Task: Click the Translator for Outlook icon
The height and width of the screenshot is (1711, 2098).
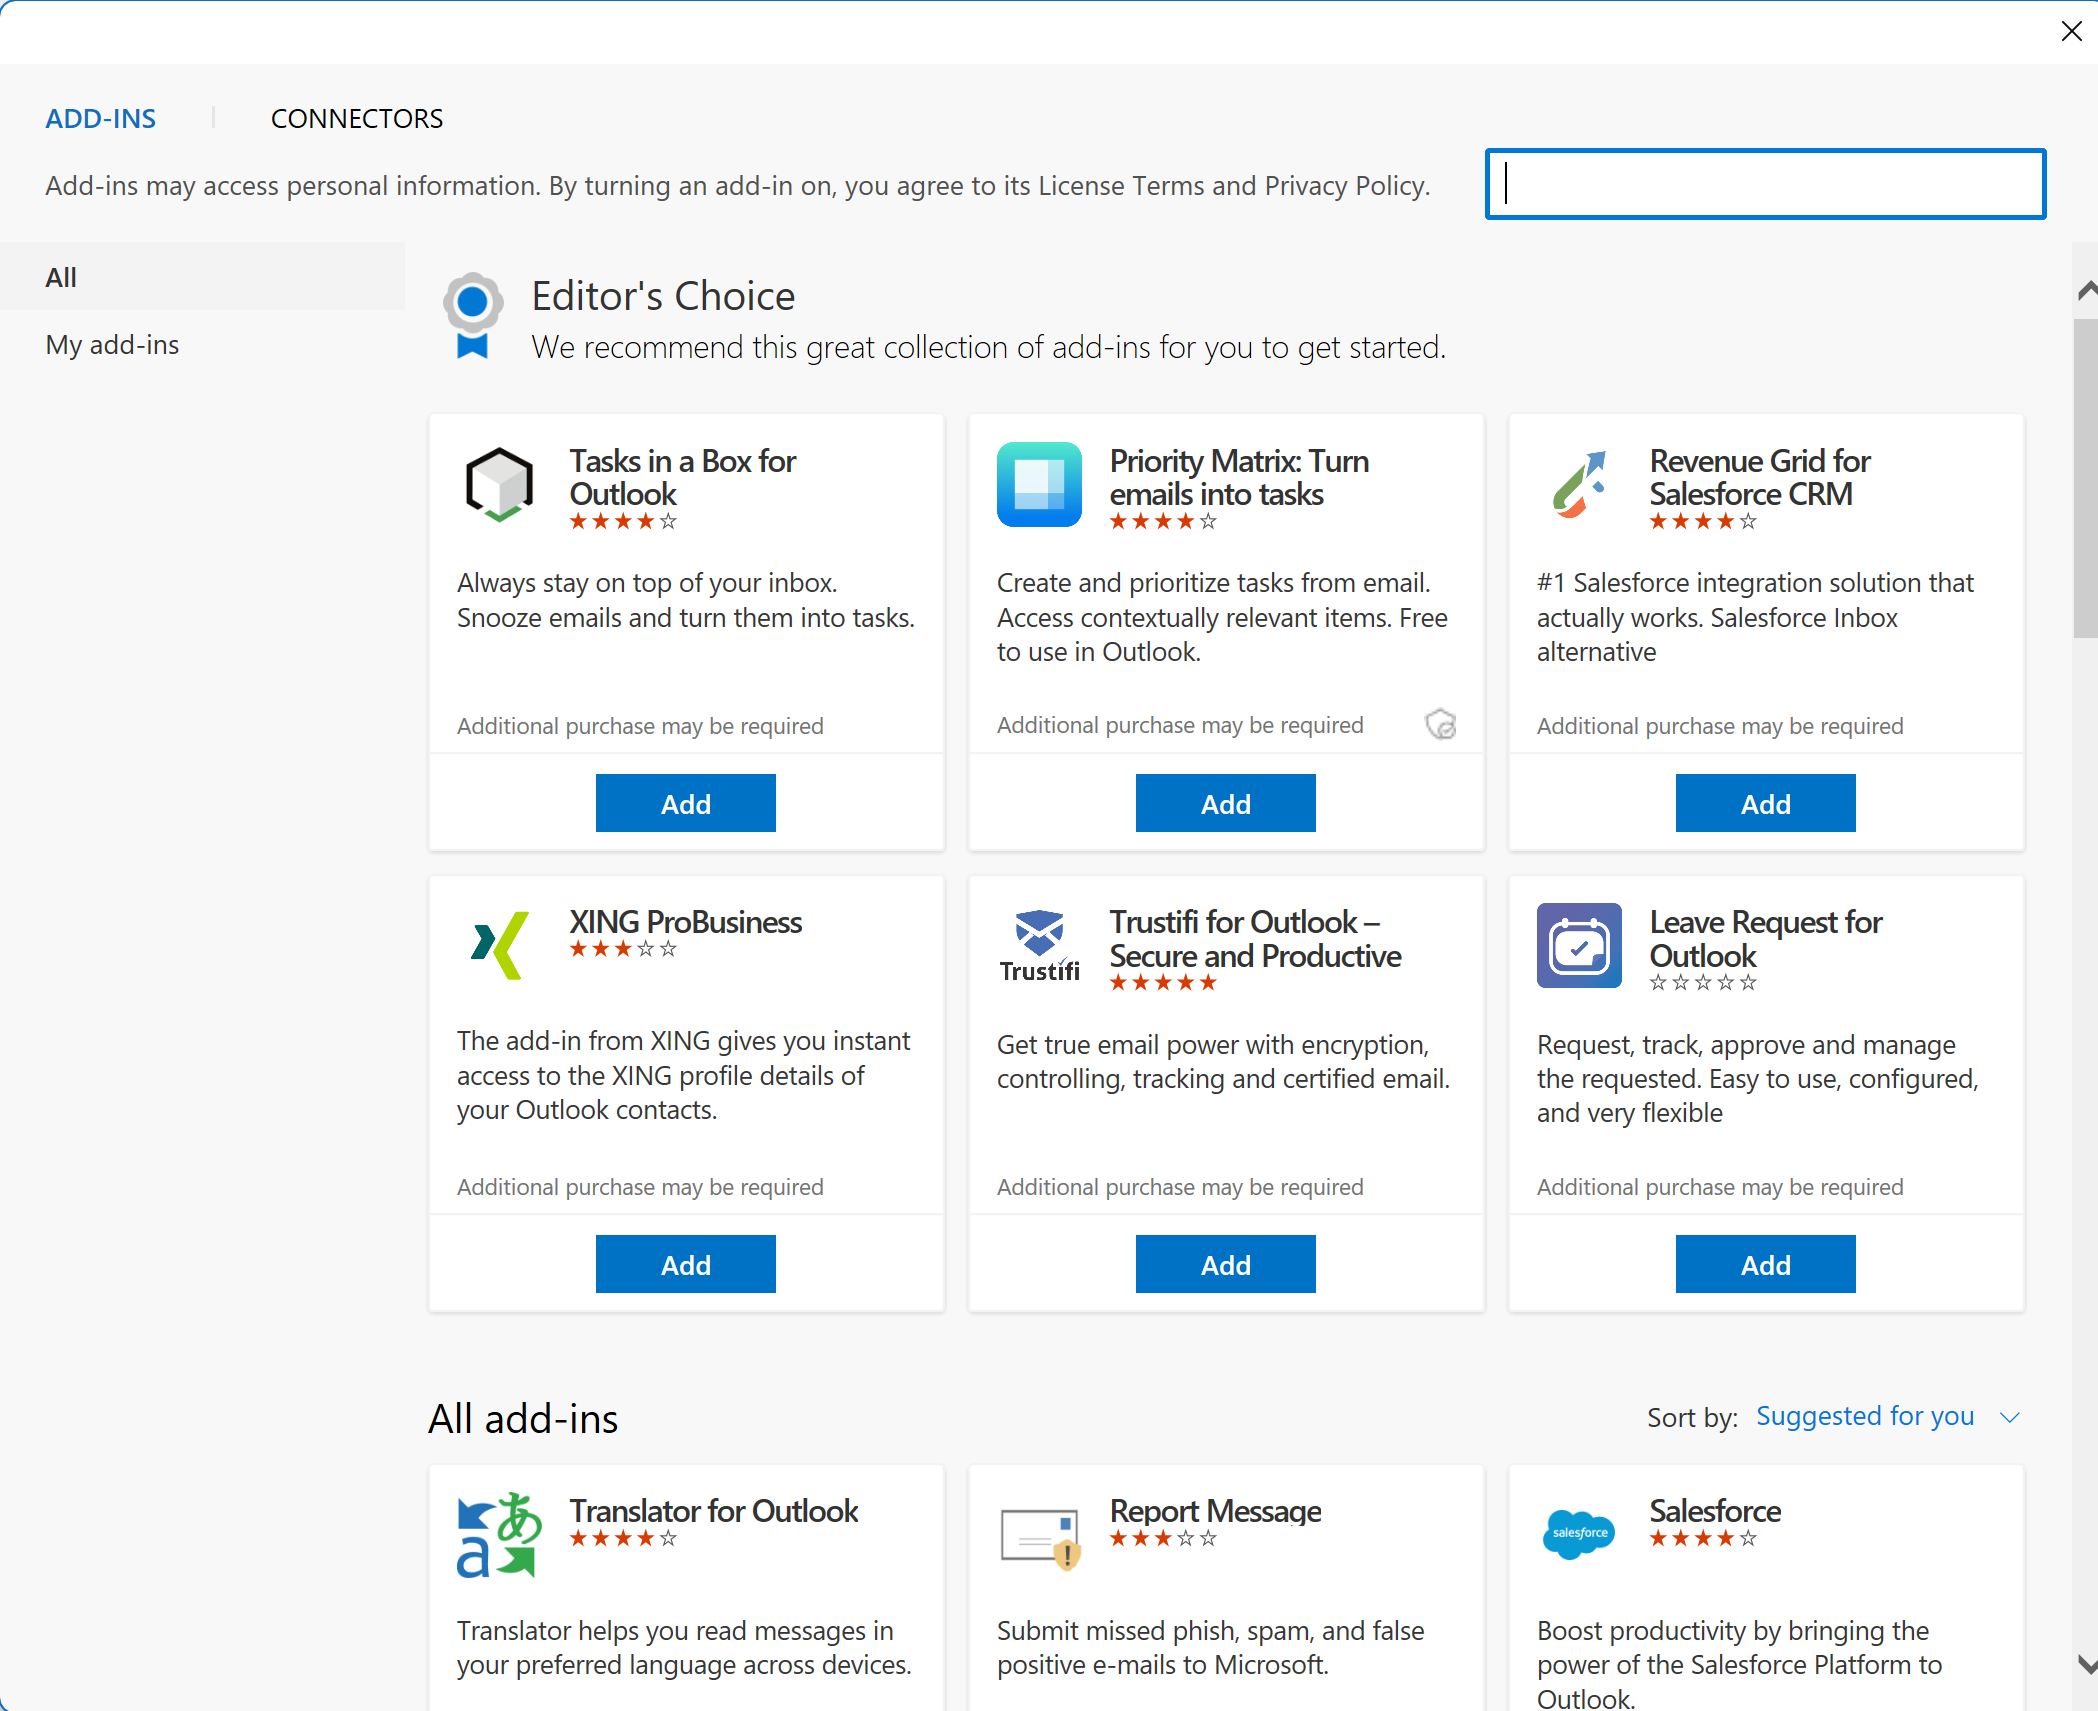Action: (499, 1534)
